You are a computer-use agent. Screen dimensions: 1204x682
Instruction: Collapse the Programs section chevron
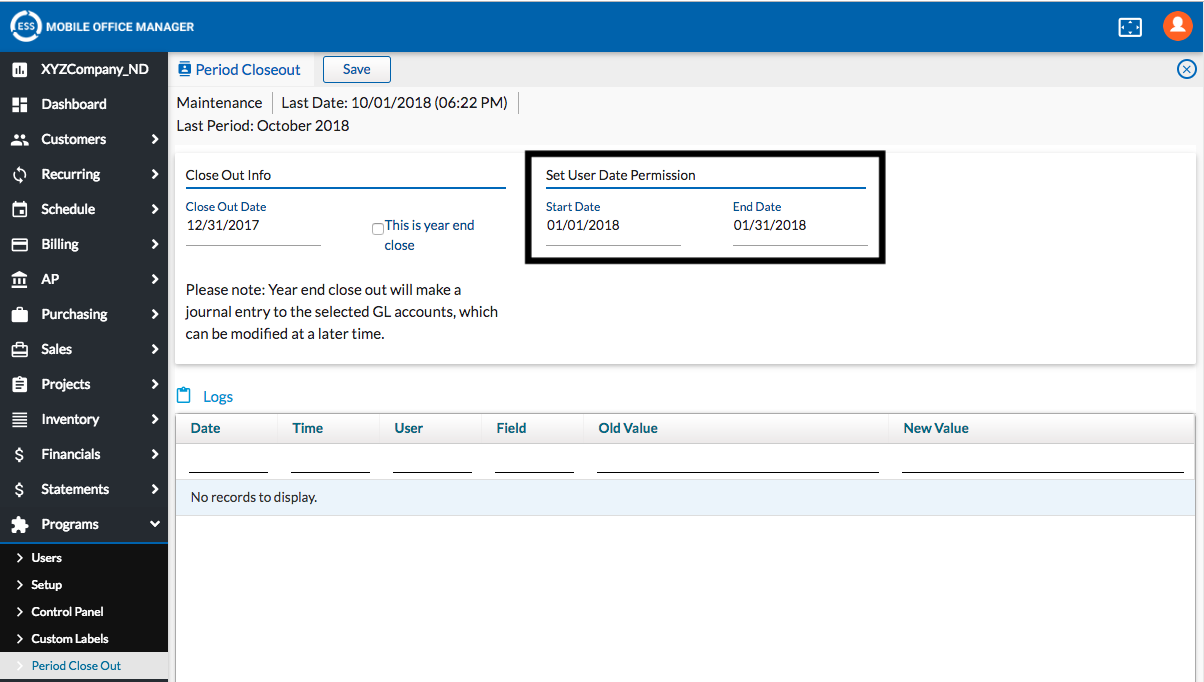click(155, 524)
